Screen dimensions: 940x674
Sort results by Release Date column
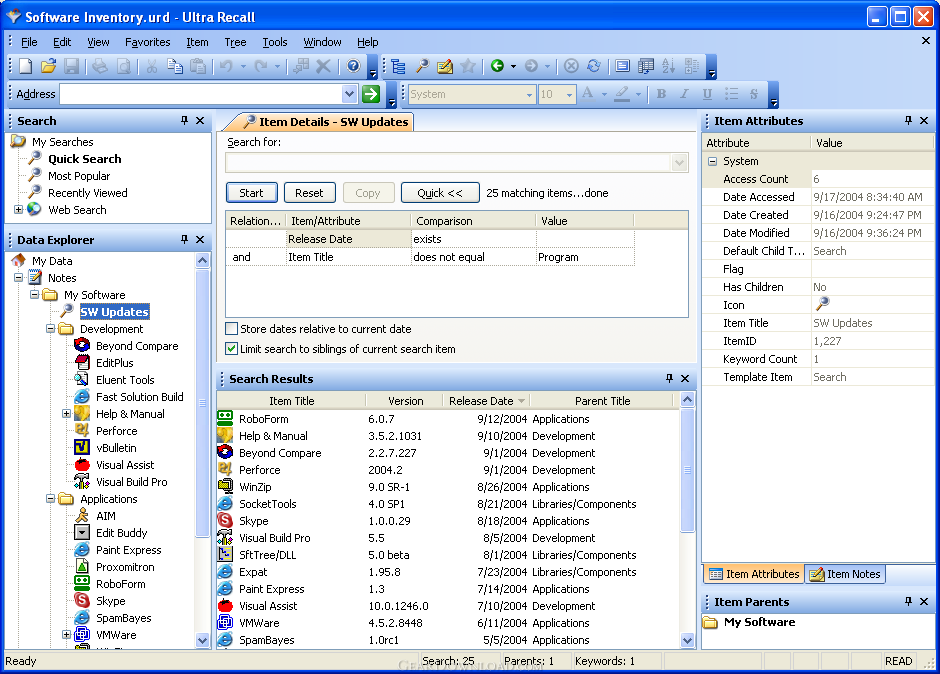[486, 401]
